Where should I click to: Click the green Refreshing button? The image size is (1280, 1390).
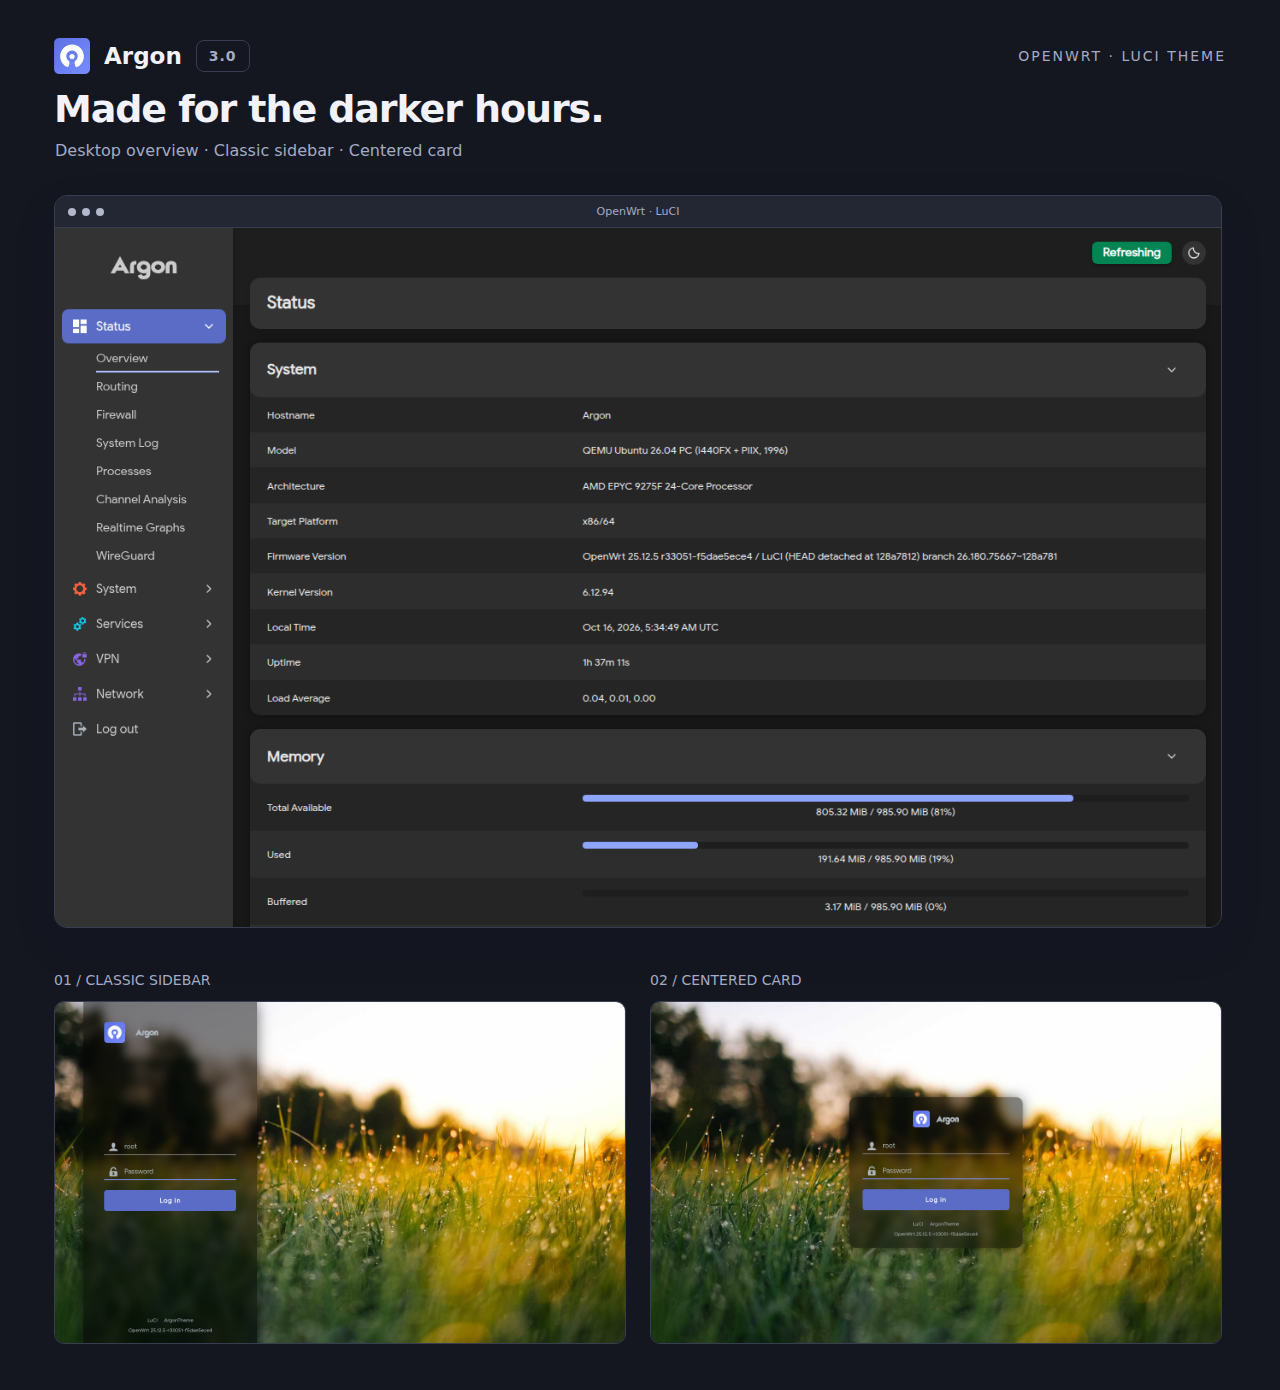(x=1131, y=253)
